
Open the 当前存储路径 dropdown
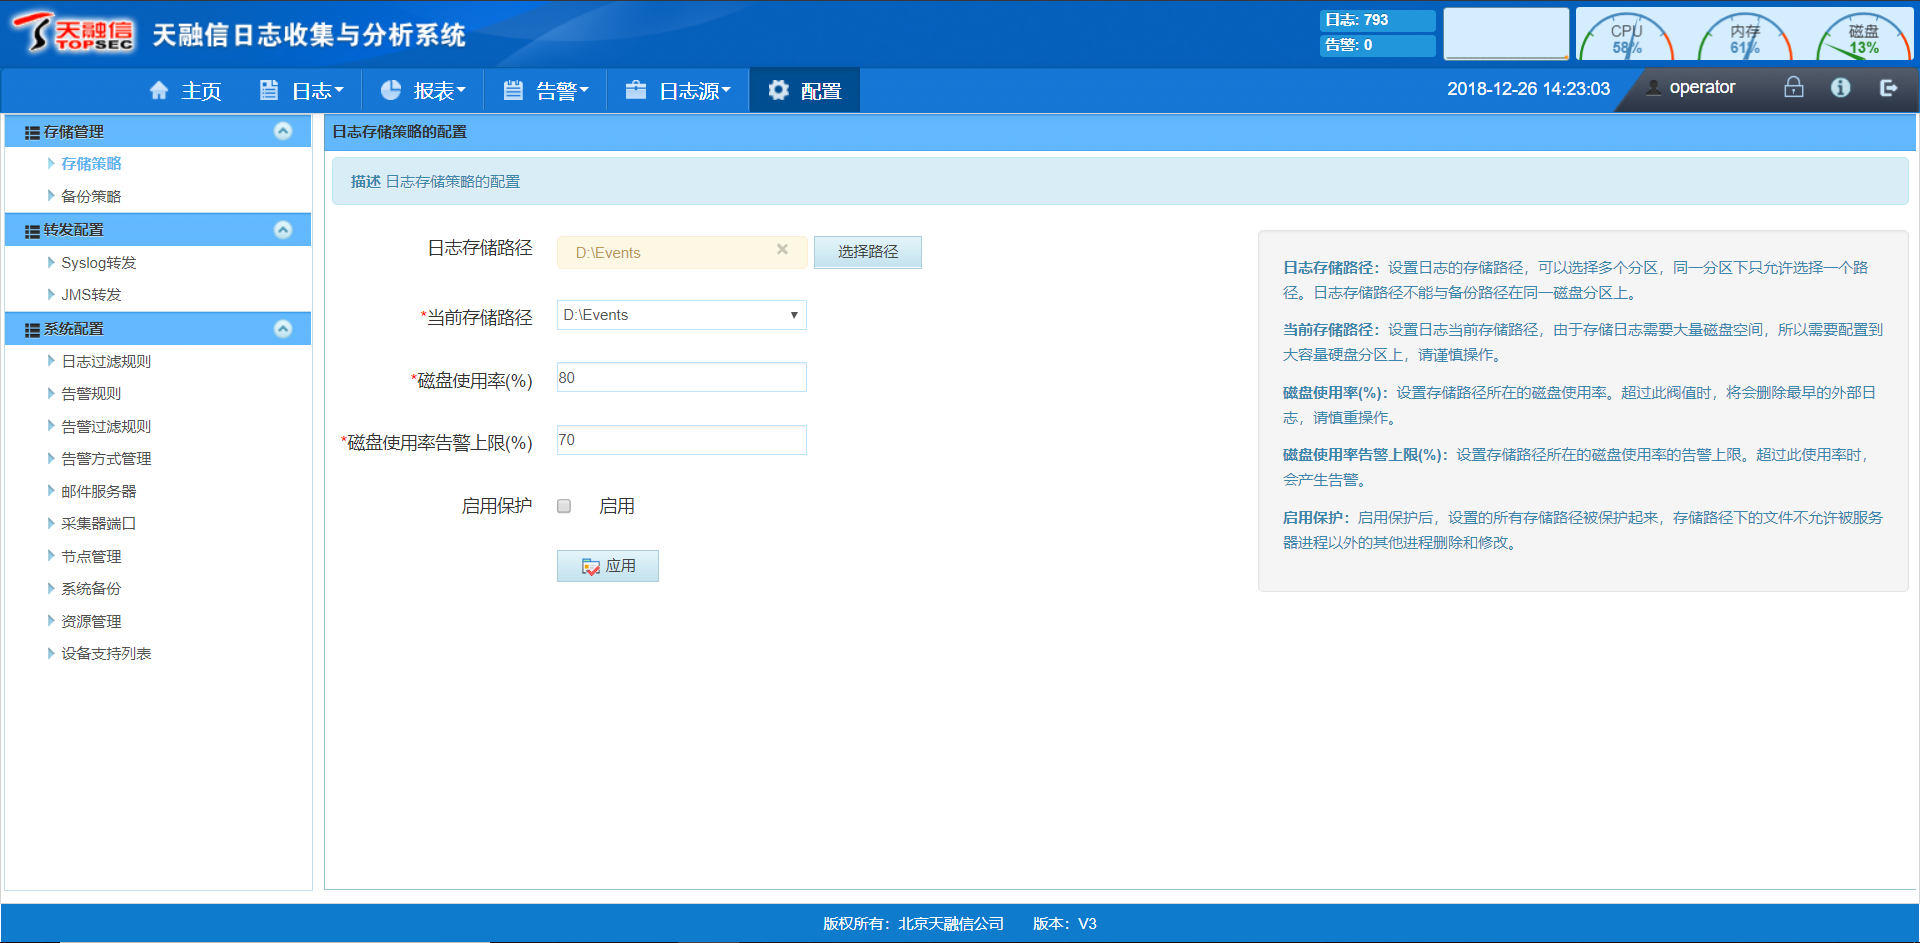pos(681,315)
